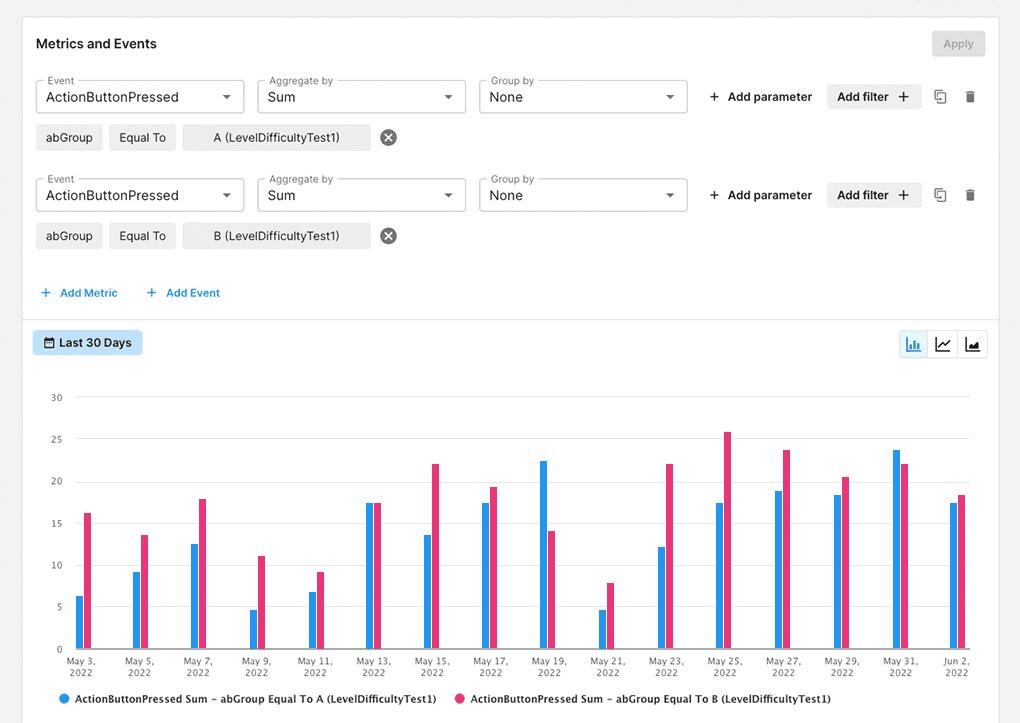This screenshot has width=1020, height=723.
Task: Remove the abGroup B filter chip
Action: click(388, 236)
